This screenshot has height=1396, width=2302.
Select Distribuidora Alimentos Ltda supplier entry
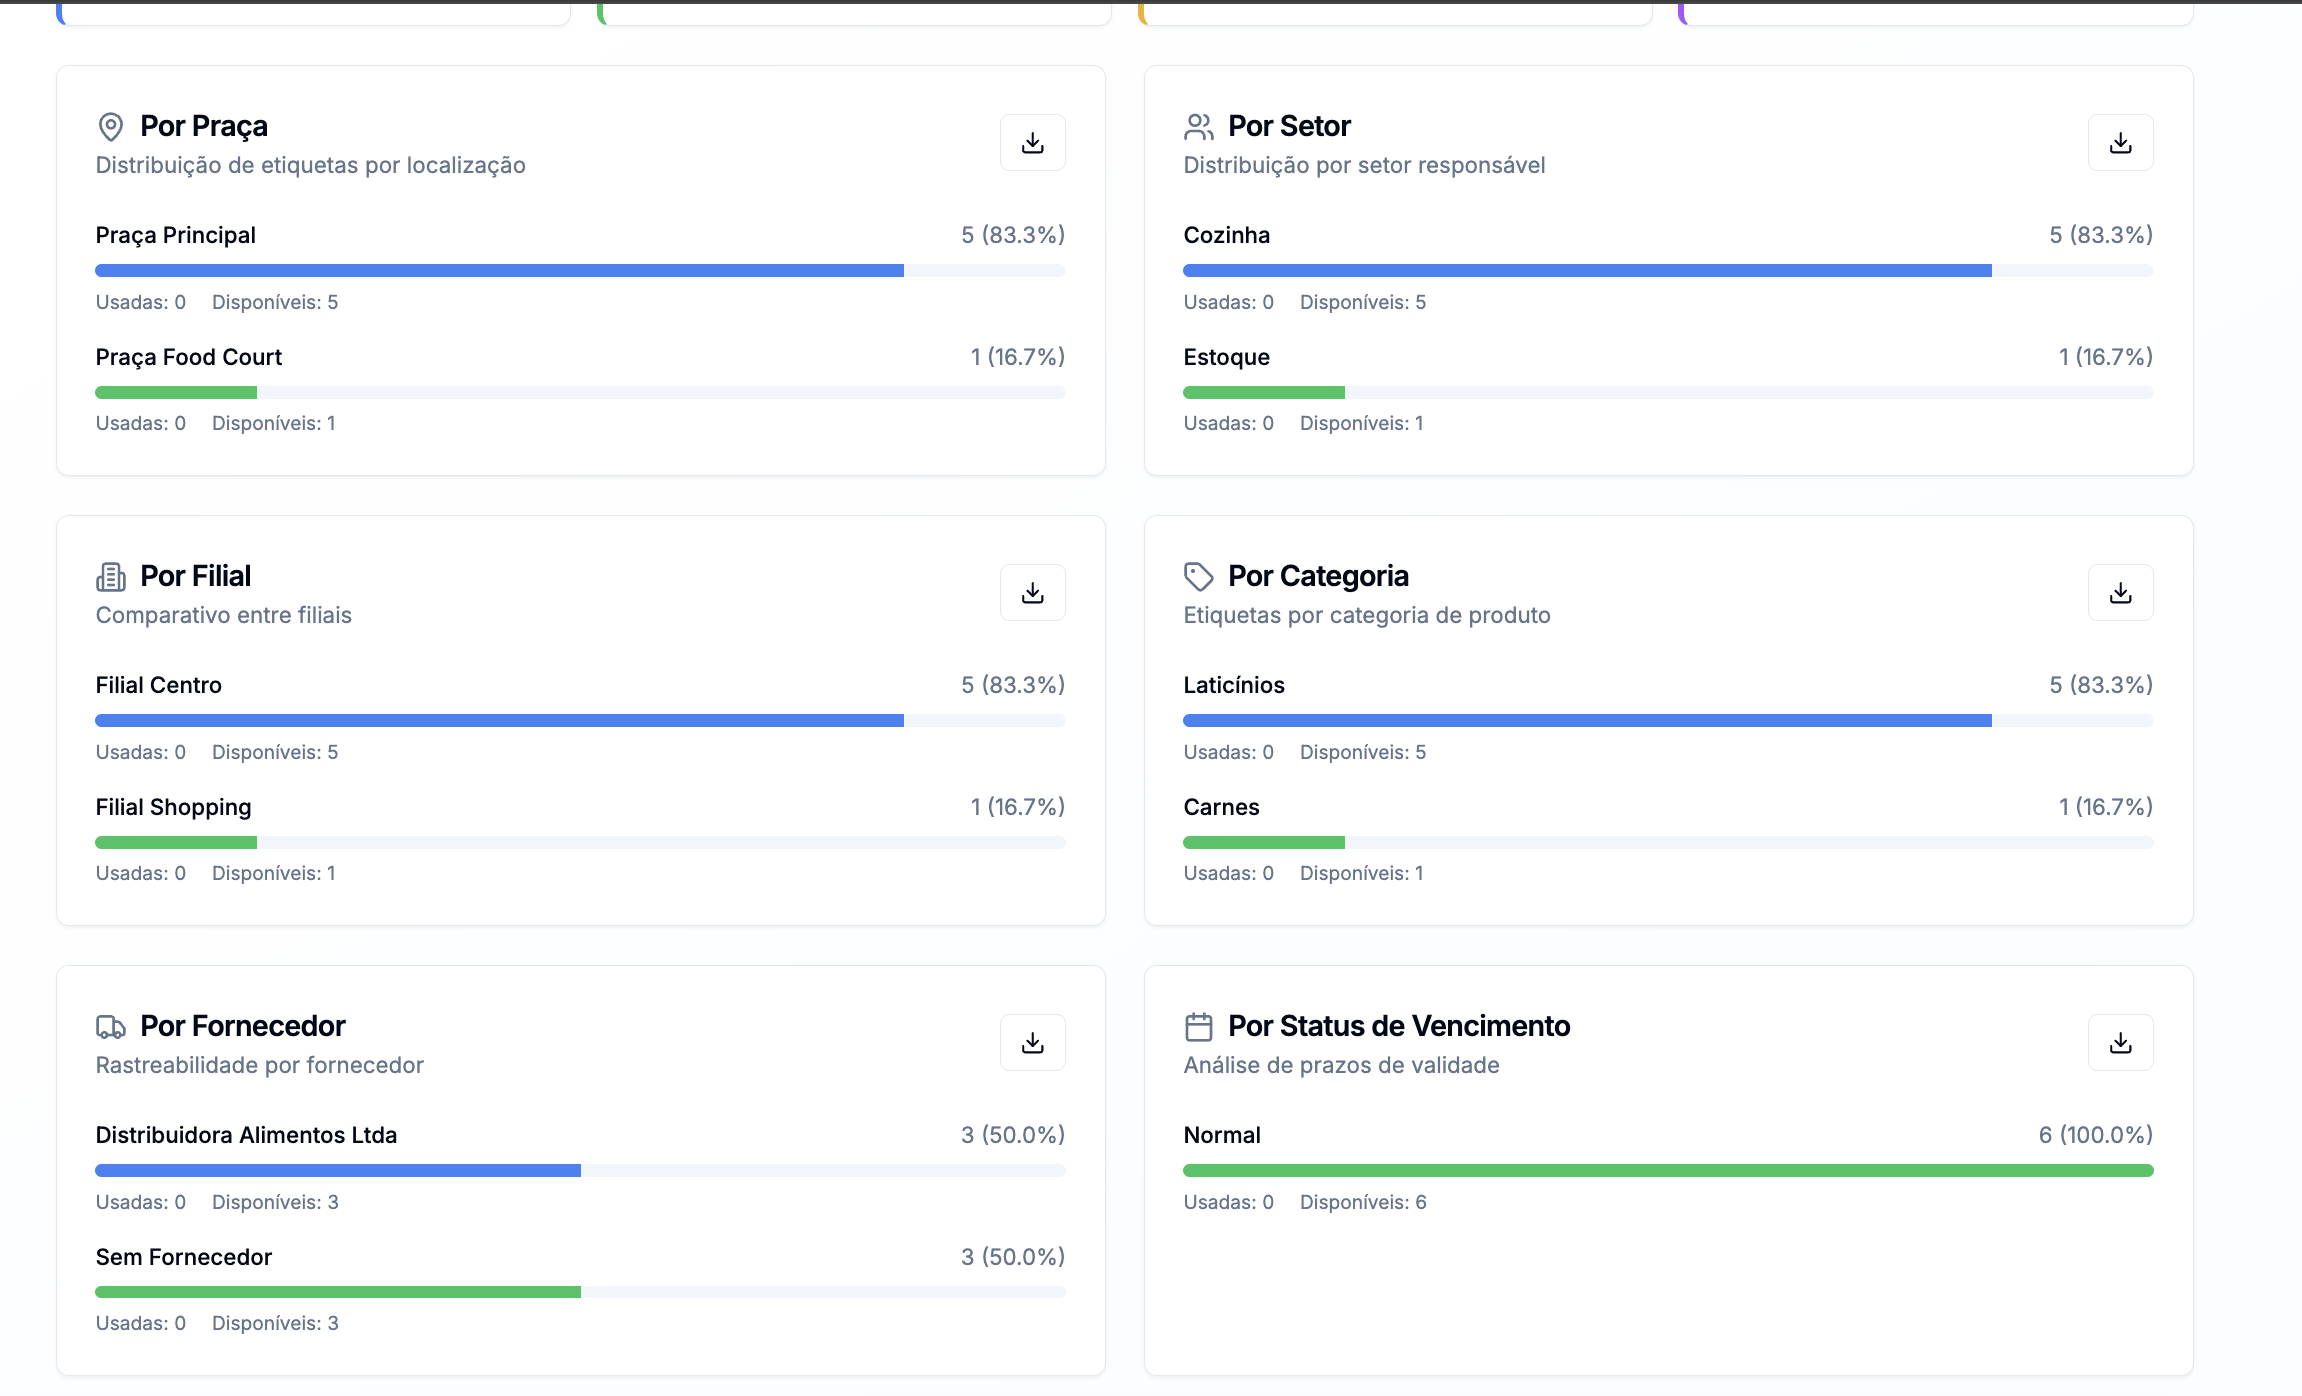246,1135
